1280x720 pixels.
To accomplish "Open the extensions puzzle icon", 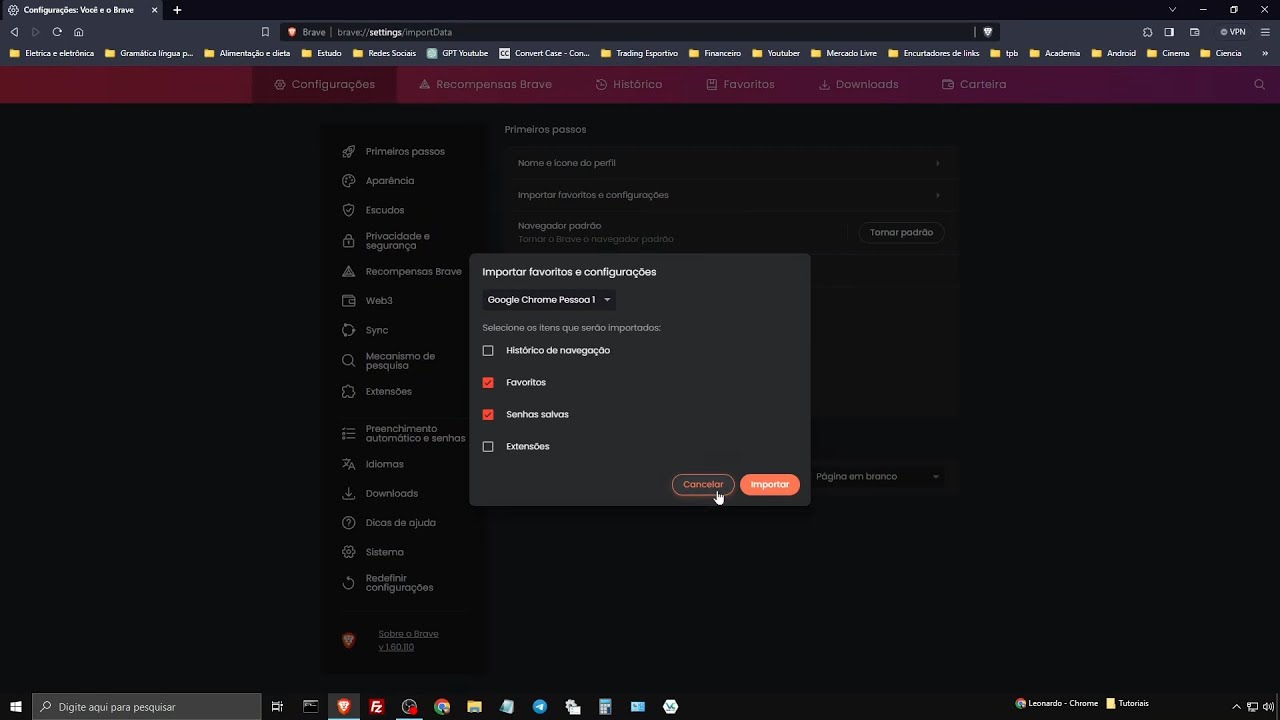I will pyautogui.click(x=1147, y=32).
